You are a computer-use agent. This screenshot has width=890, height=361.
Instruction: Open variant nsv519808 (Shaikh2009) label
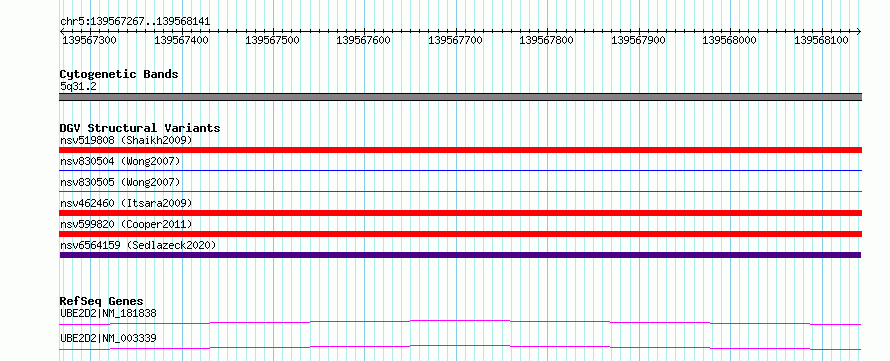tap(126, 140)
